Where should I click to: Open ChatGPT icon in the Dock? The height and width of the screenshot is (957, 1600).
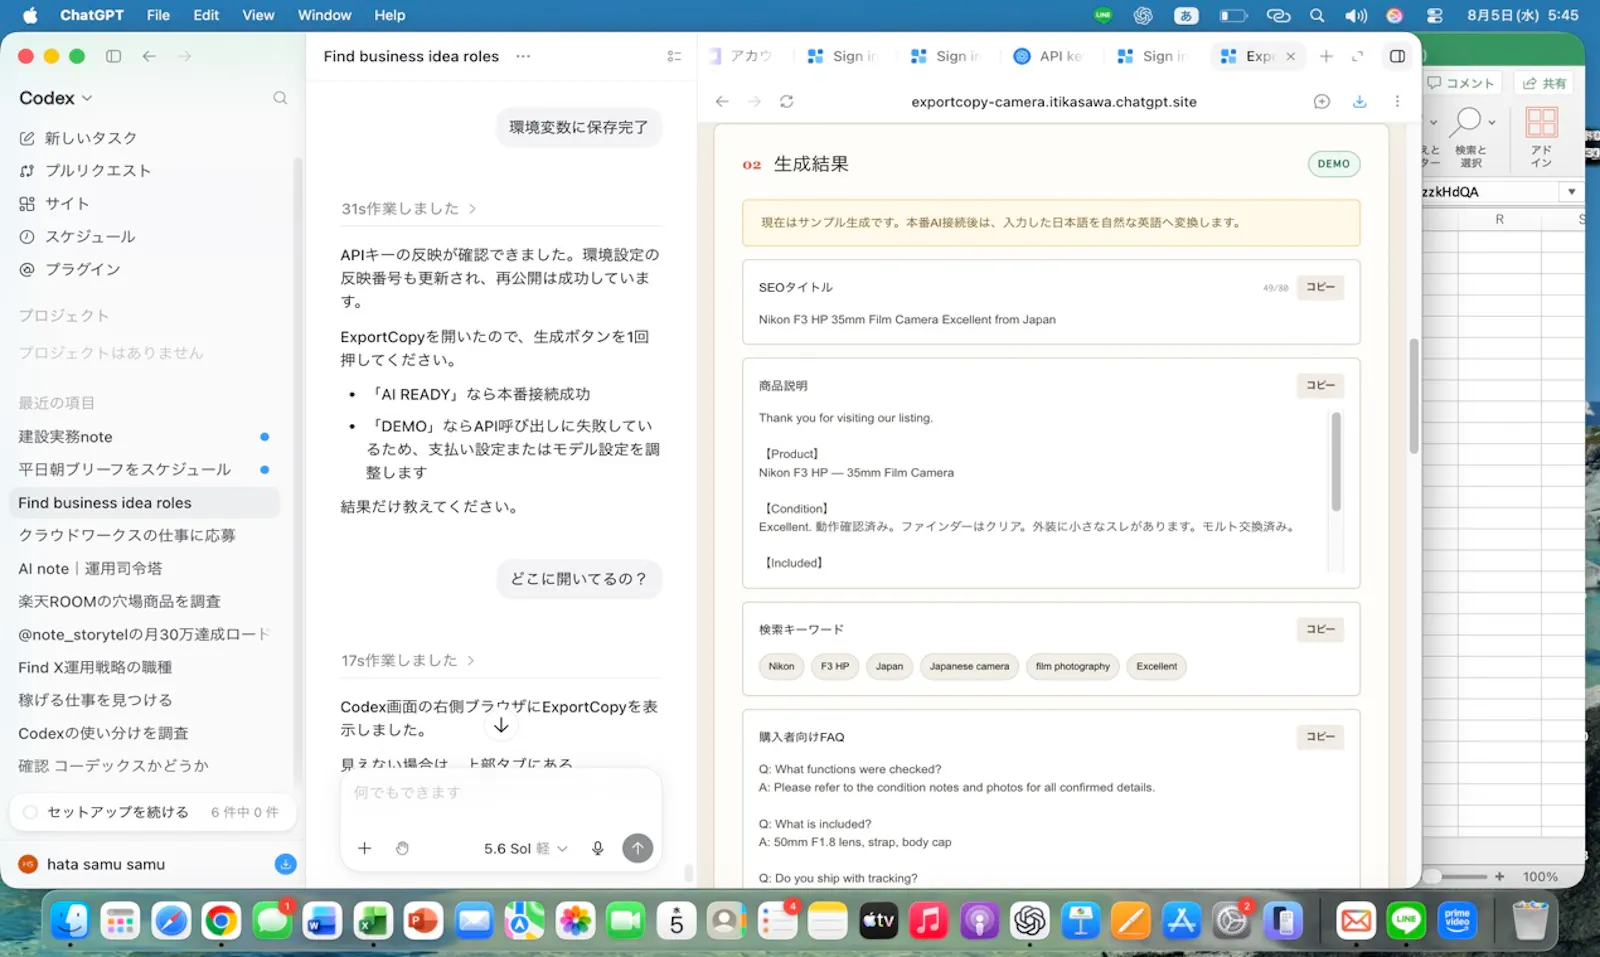pyautogui.click(x=1029, y=920)
